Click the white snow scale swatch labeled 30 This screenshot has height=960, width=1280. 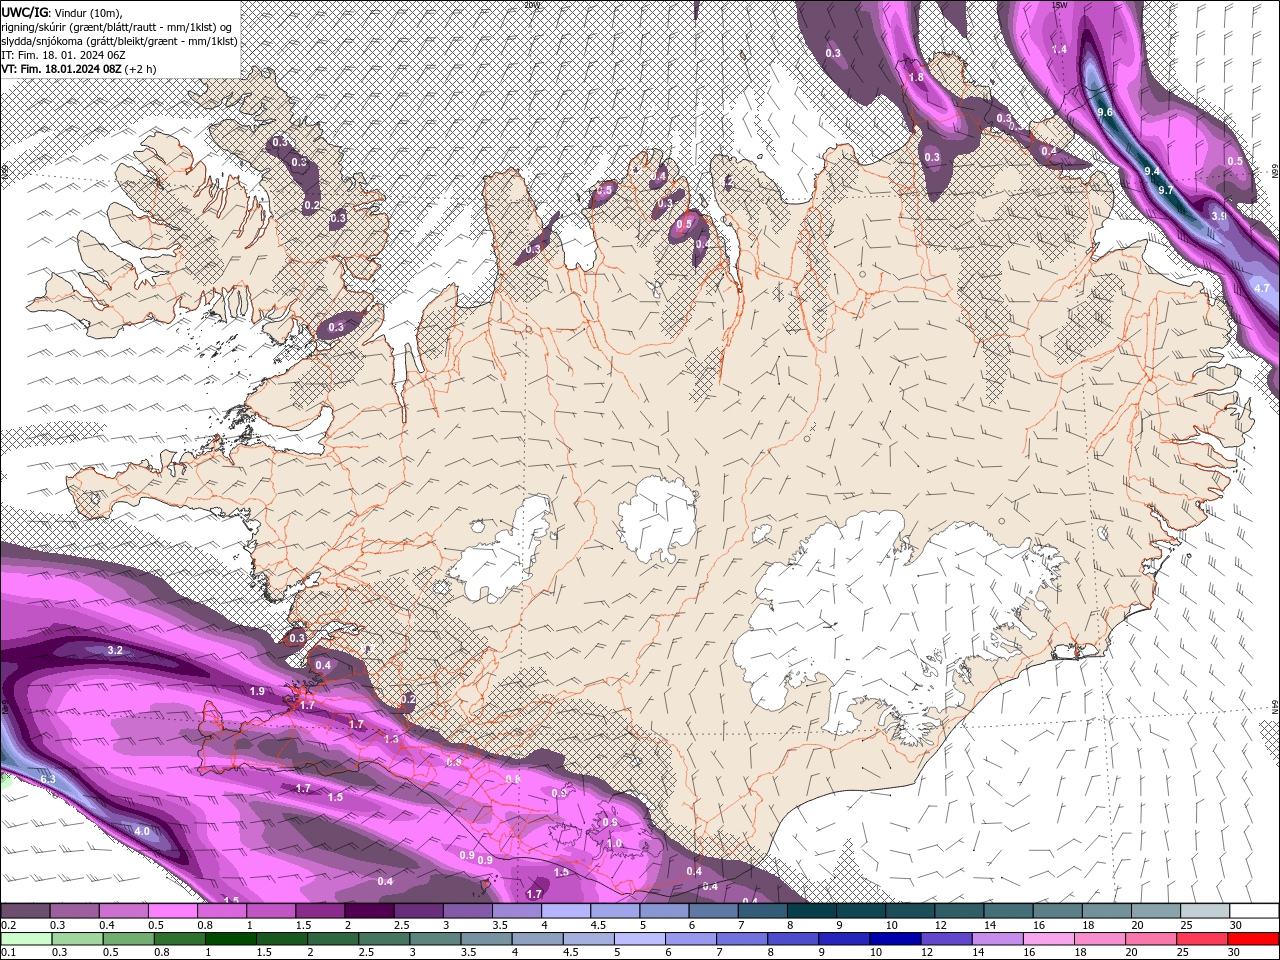point(1254,911)
